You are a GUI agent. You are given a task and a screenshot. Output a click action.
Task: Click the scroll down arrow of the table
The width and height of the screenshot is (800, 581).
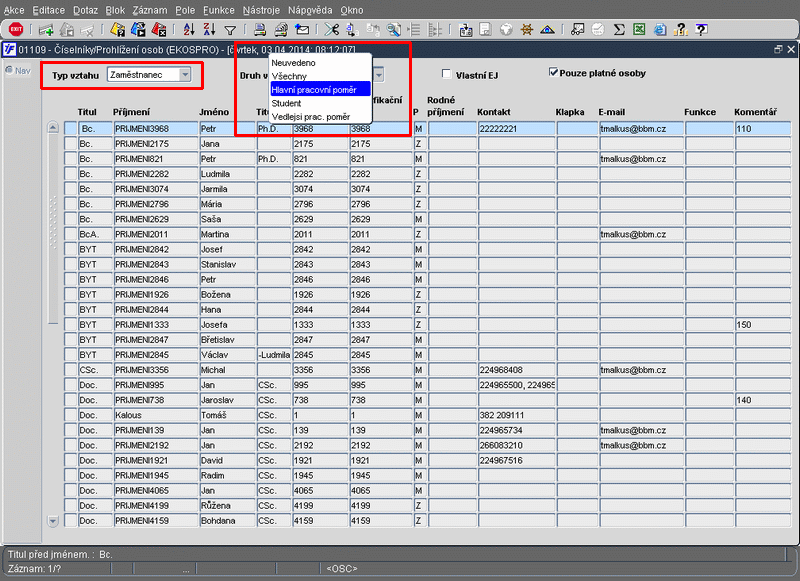53,521
